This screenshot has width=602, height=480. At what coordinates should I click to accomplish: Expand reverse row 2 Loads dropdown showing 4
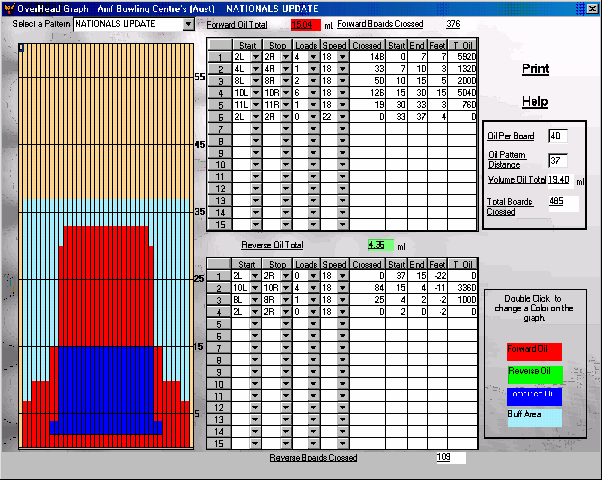click(x=314, y=288)
